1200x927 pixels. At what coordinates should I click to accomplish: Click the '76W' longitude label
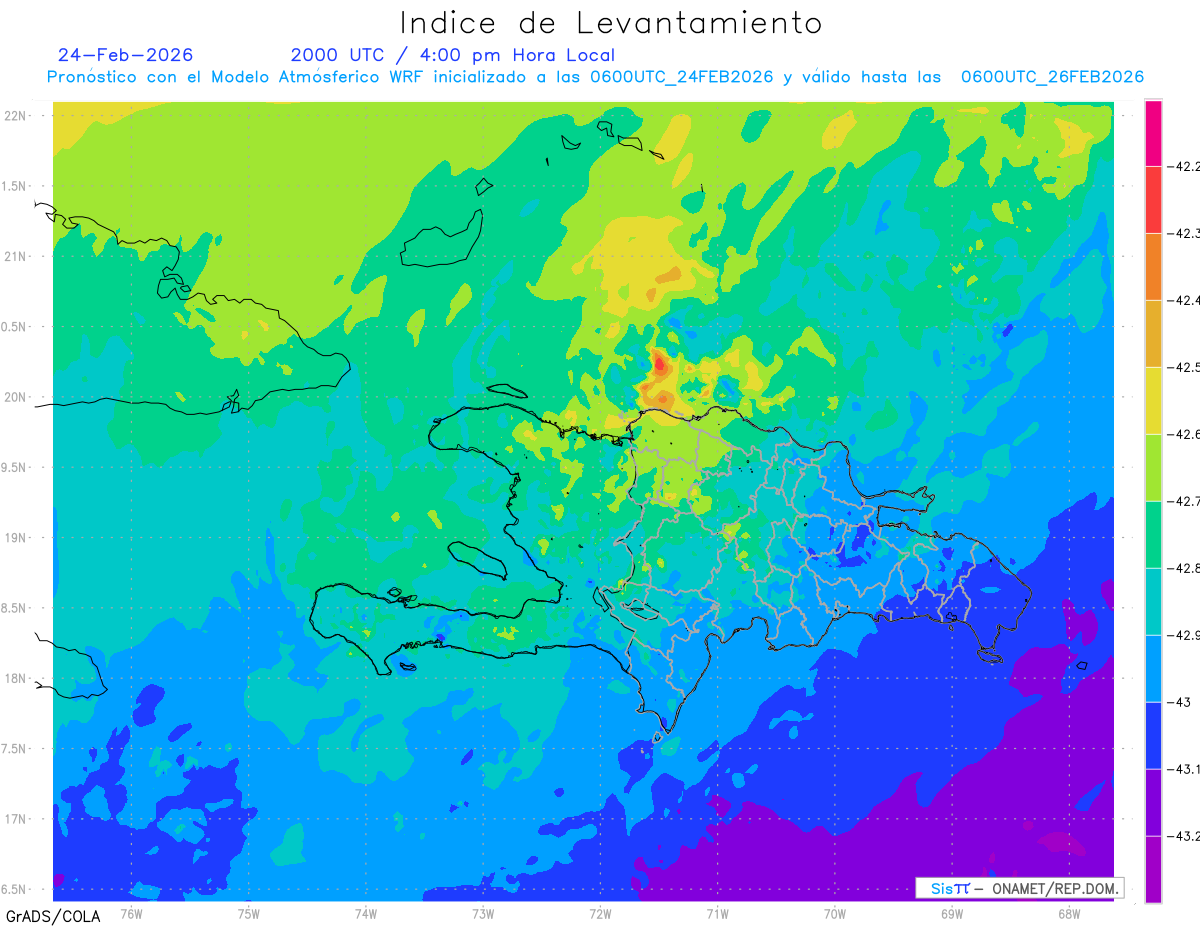point(131,912)
